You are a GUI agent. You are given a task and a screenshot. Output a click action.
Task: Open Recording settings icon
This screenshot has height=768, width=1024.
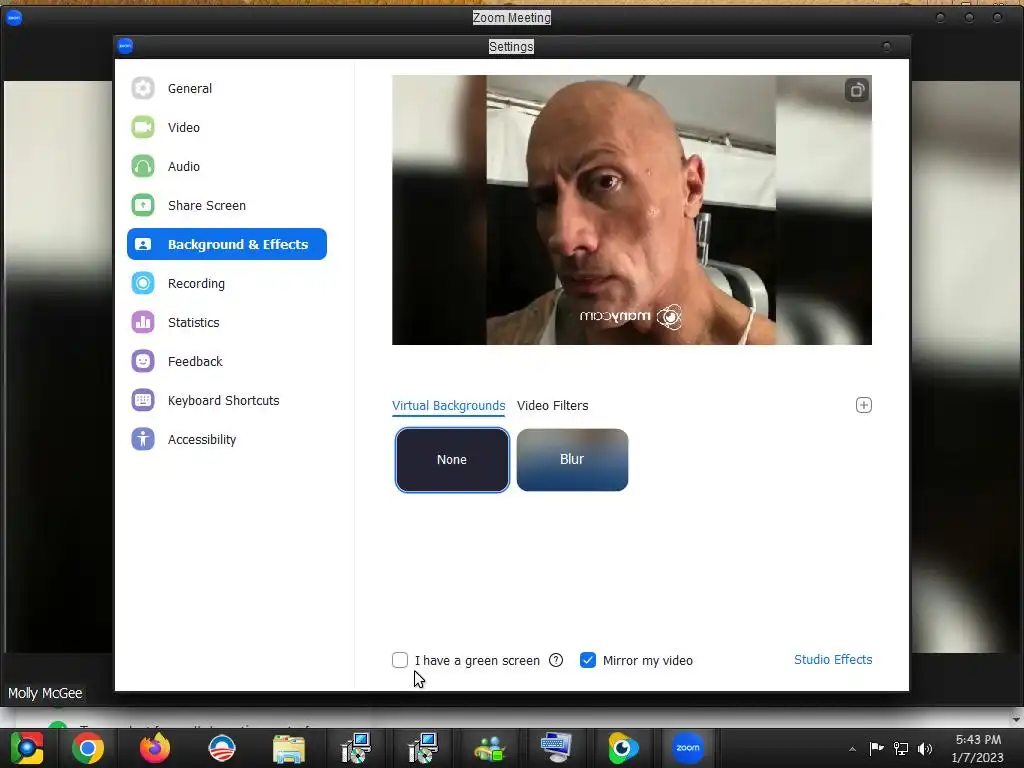(x=143, y=283)
